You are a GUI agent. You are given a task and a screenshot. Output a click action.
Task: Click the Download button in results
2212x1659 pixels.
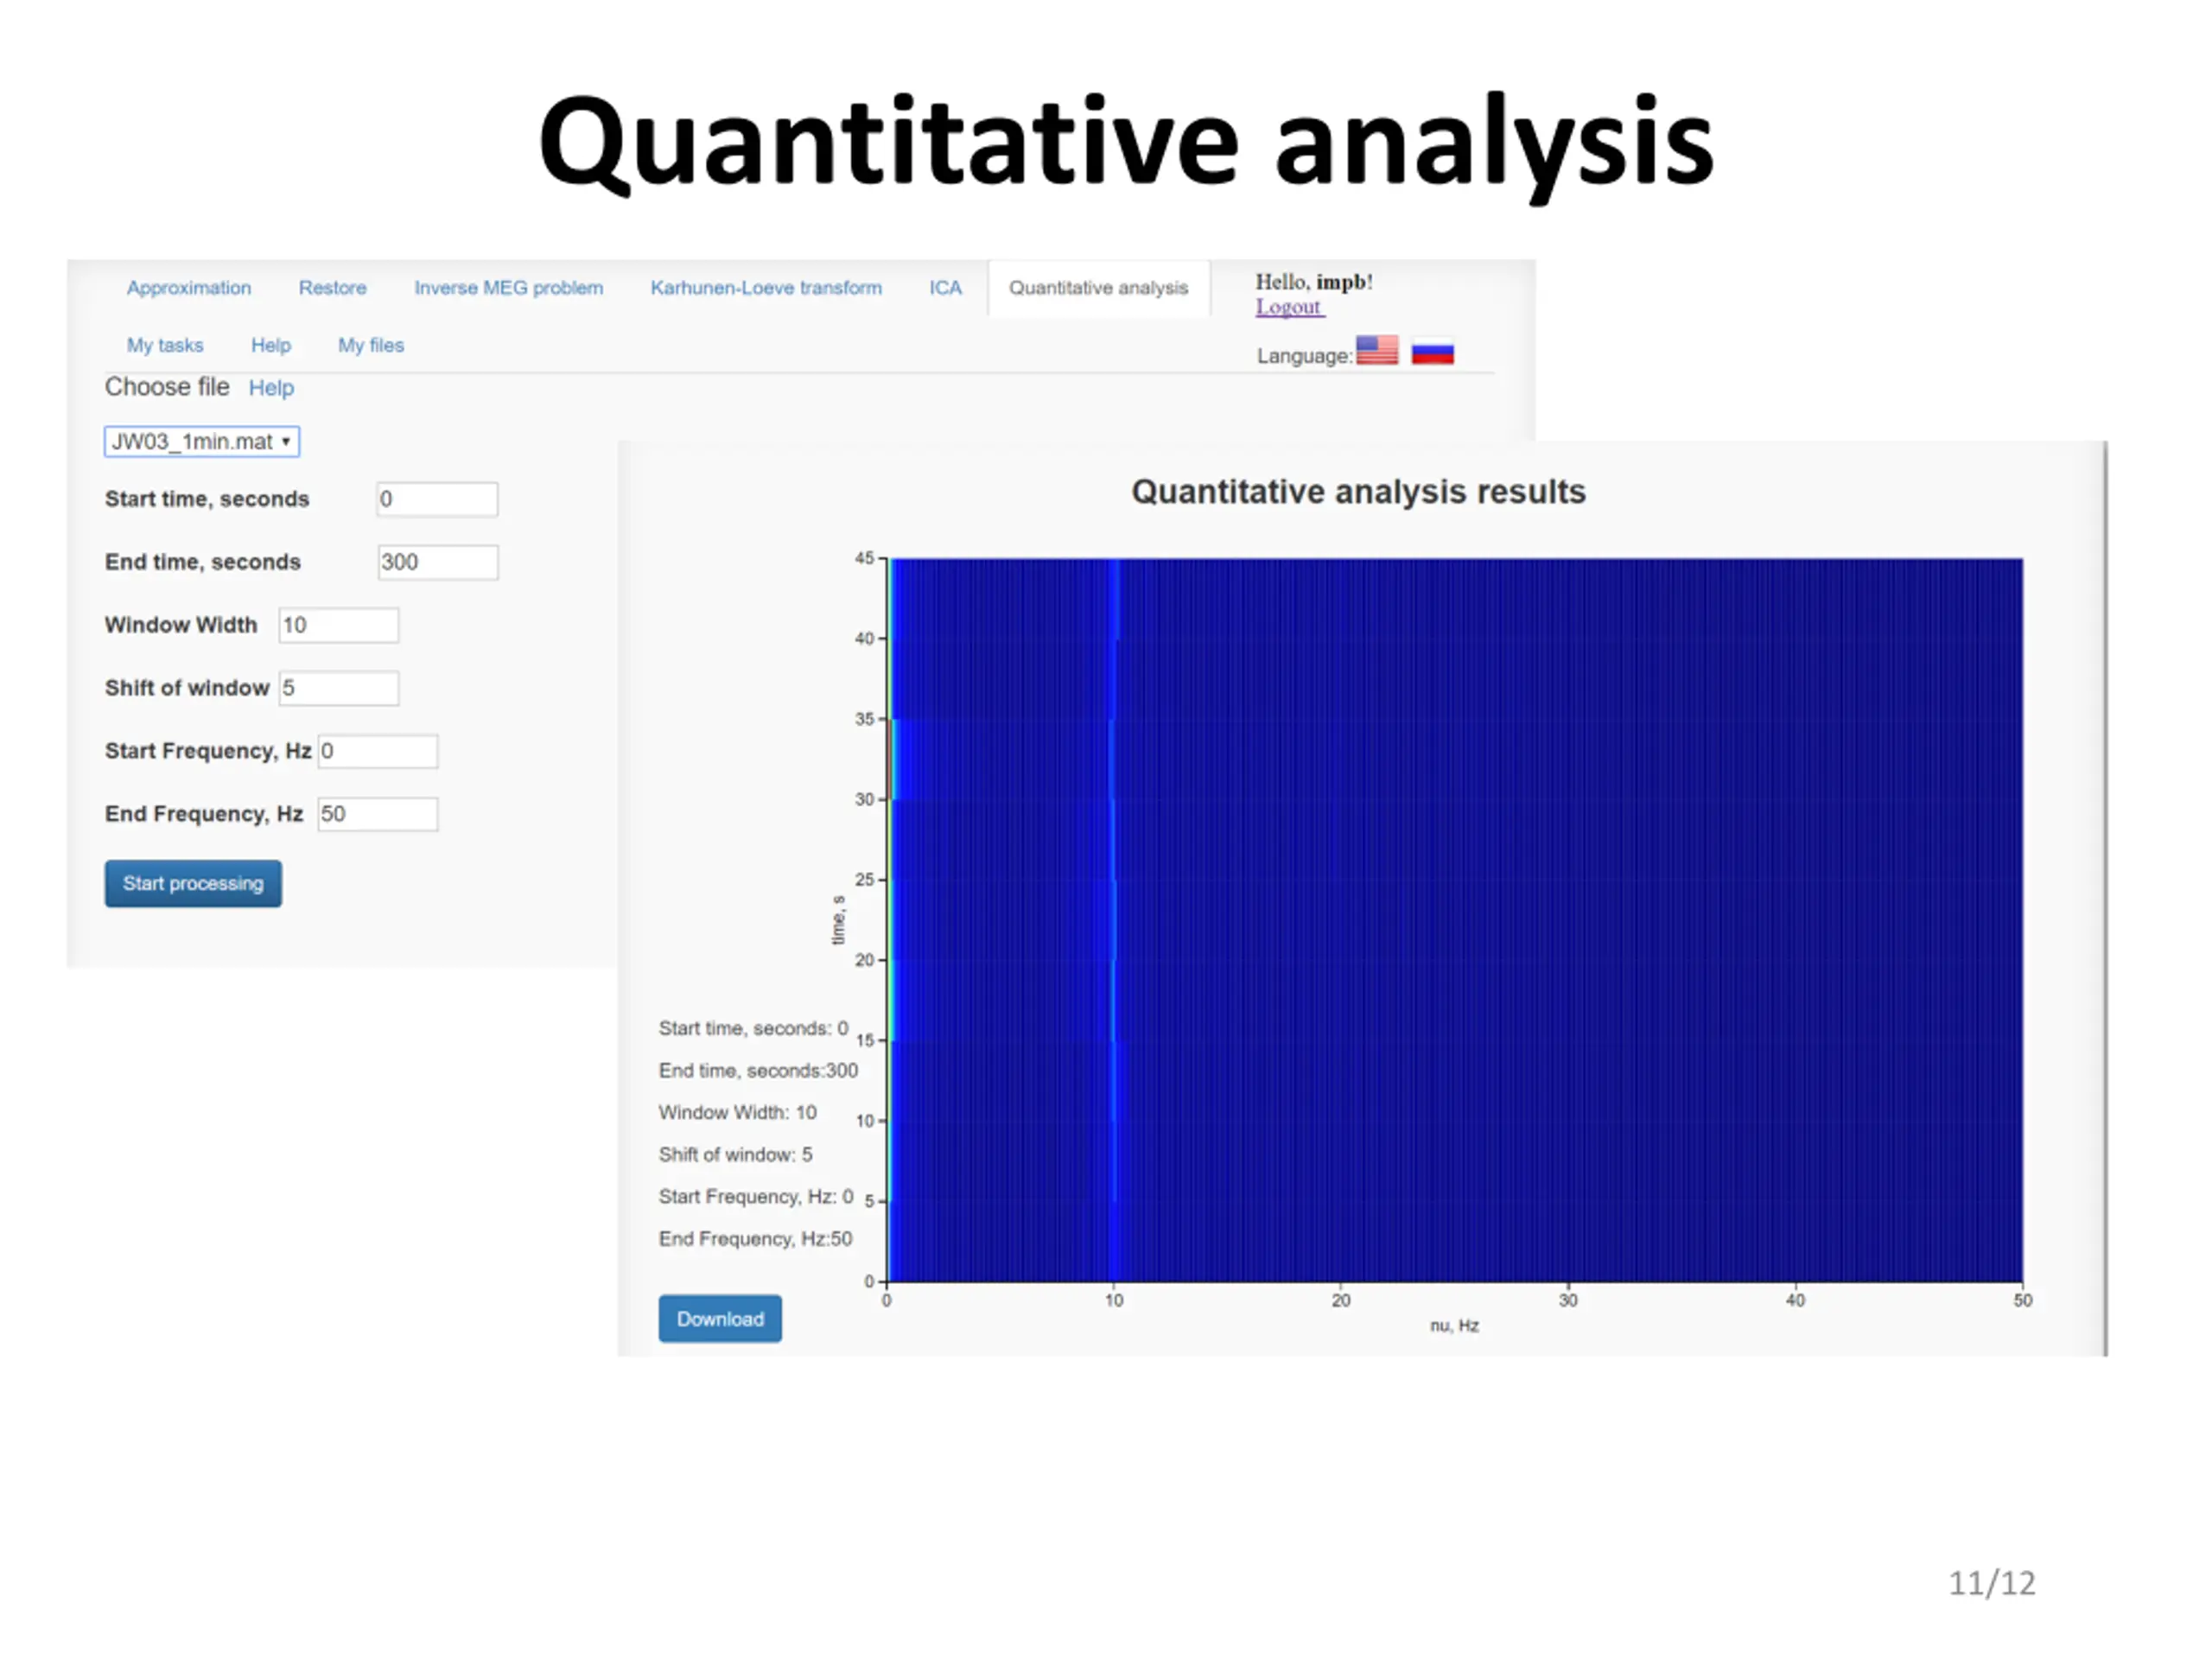(720, 1319)
